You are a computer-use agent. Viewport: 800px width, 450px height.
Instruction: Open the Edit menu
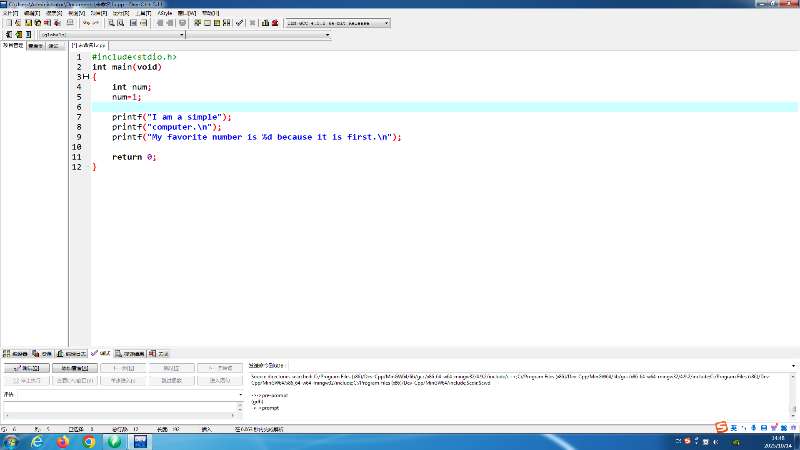pyautogui.click(x=32, y=13)
